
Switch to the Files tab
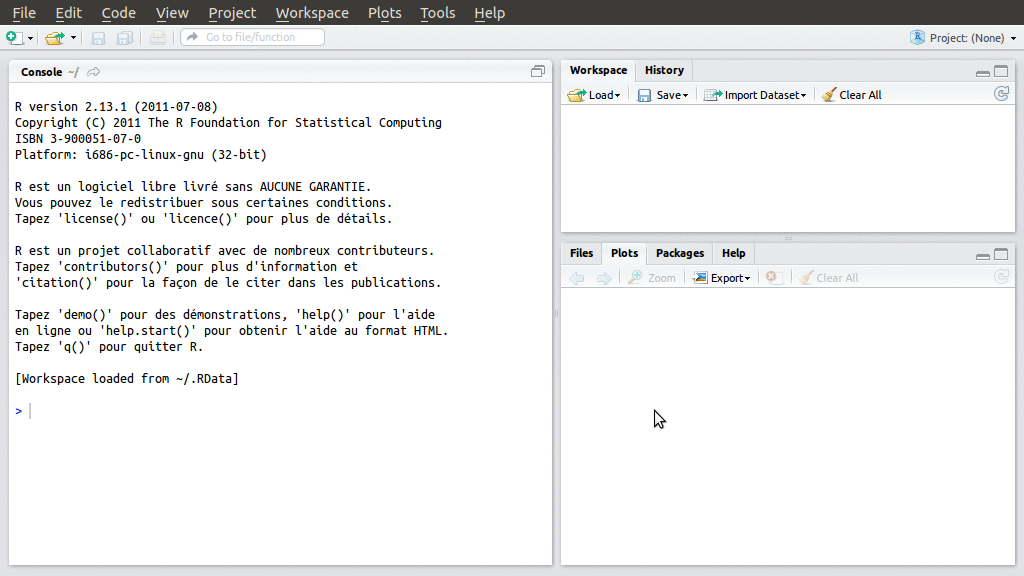coord(581,253)
